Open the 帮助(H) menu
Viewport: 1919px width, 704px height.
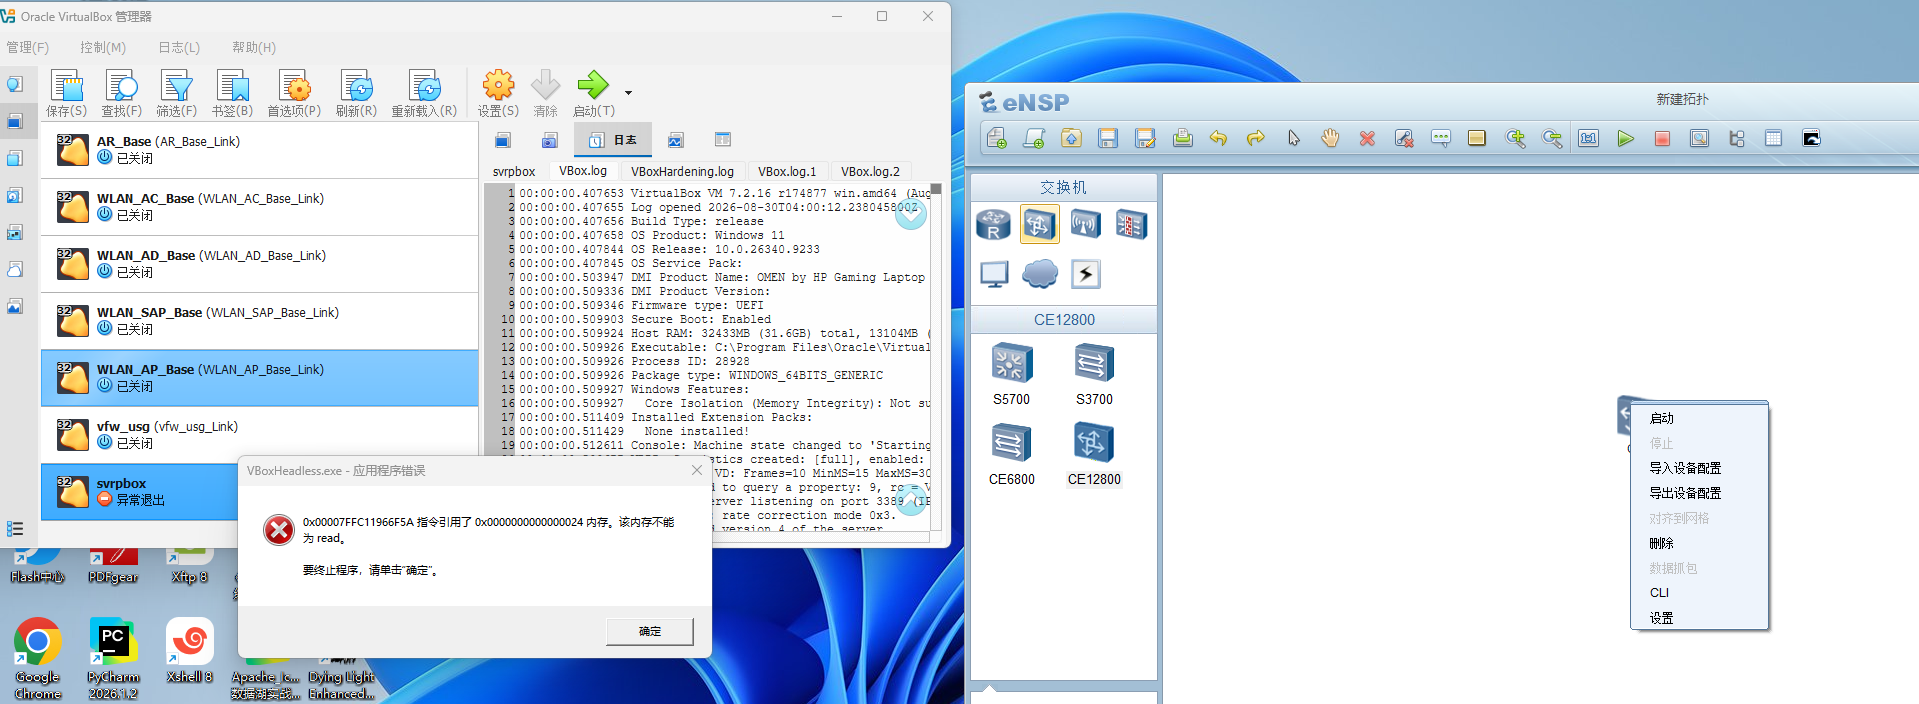click(254, 47)
